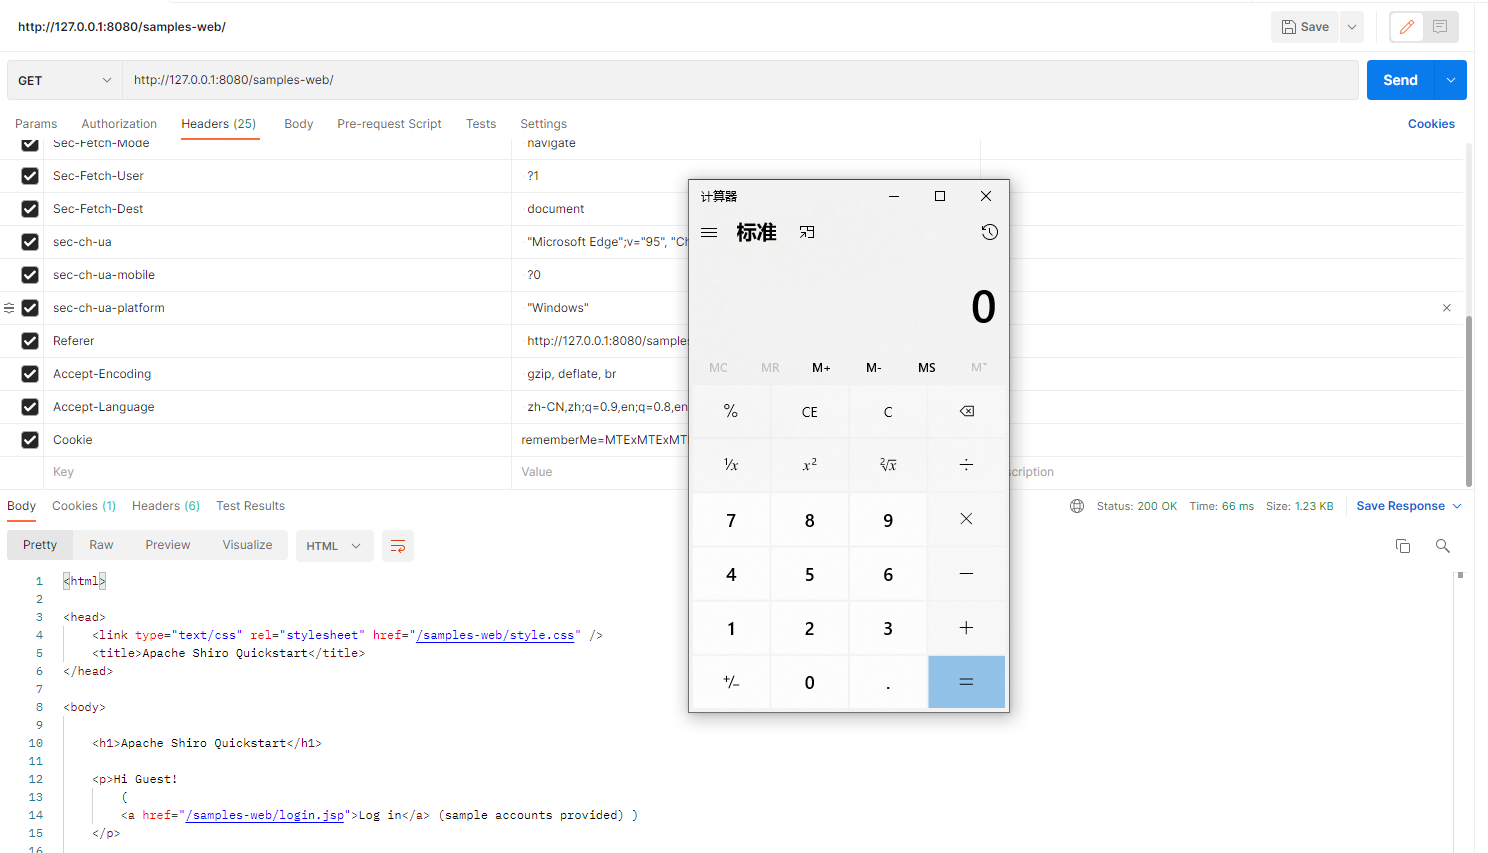1488x853 pixels.
Task: Select the Visualize view button
Action: (247, 545)
